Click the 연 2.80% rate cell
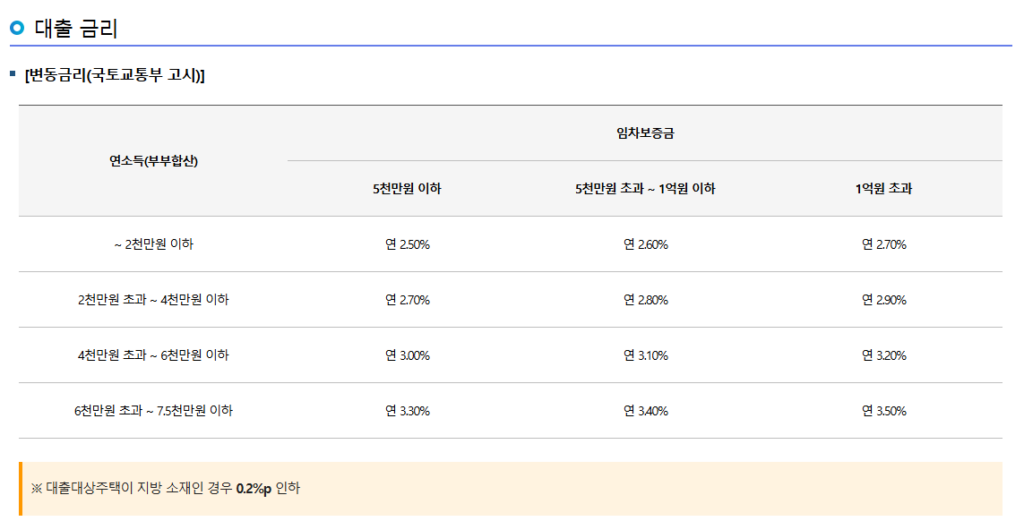This screenshot has width=1024, height=521. (x=645, y=300)
